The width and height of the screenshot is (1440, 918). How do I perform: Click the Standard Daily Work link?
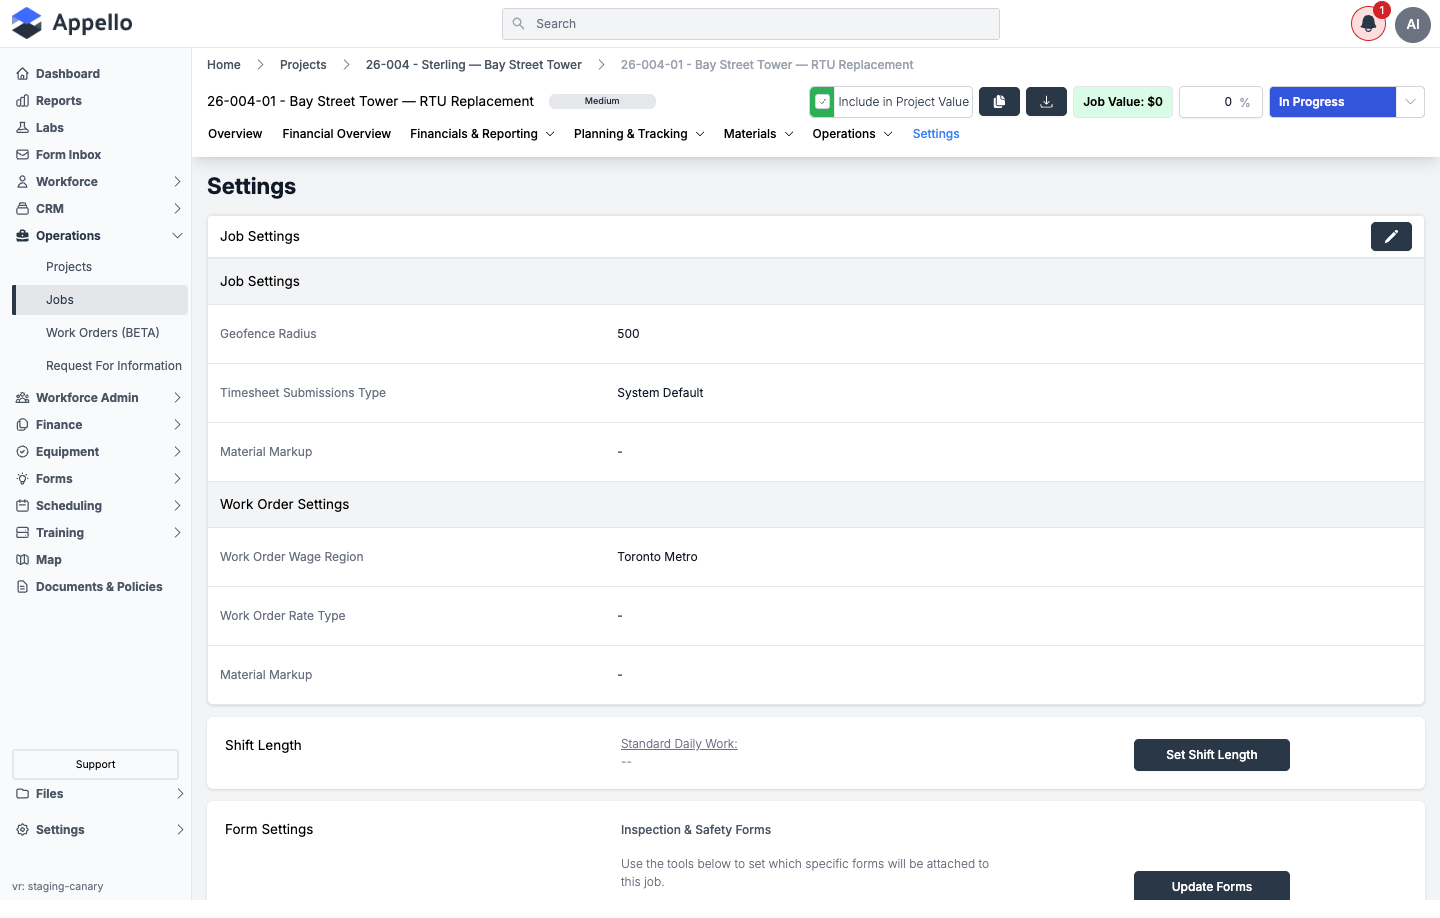[679, 744]
